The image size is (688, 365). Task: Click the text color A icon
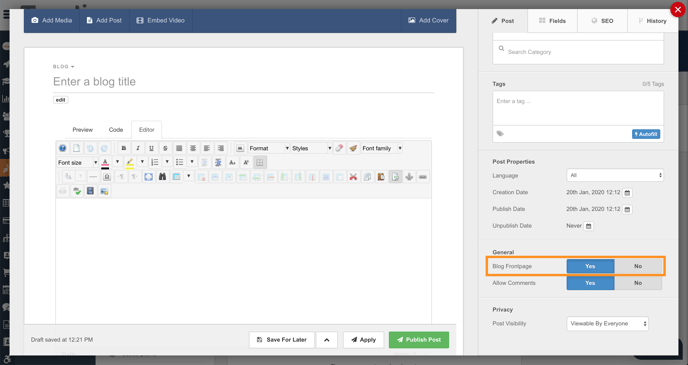point(105,163)
